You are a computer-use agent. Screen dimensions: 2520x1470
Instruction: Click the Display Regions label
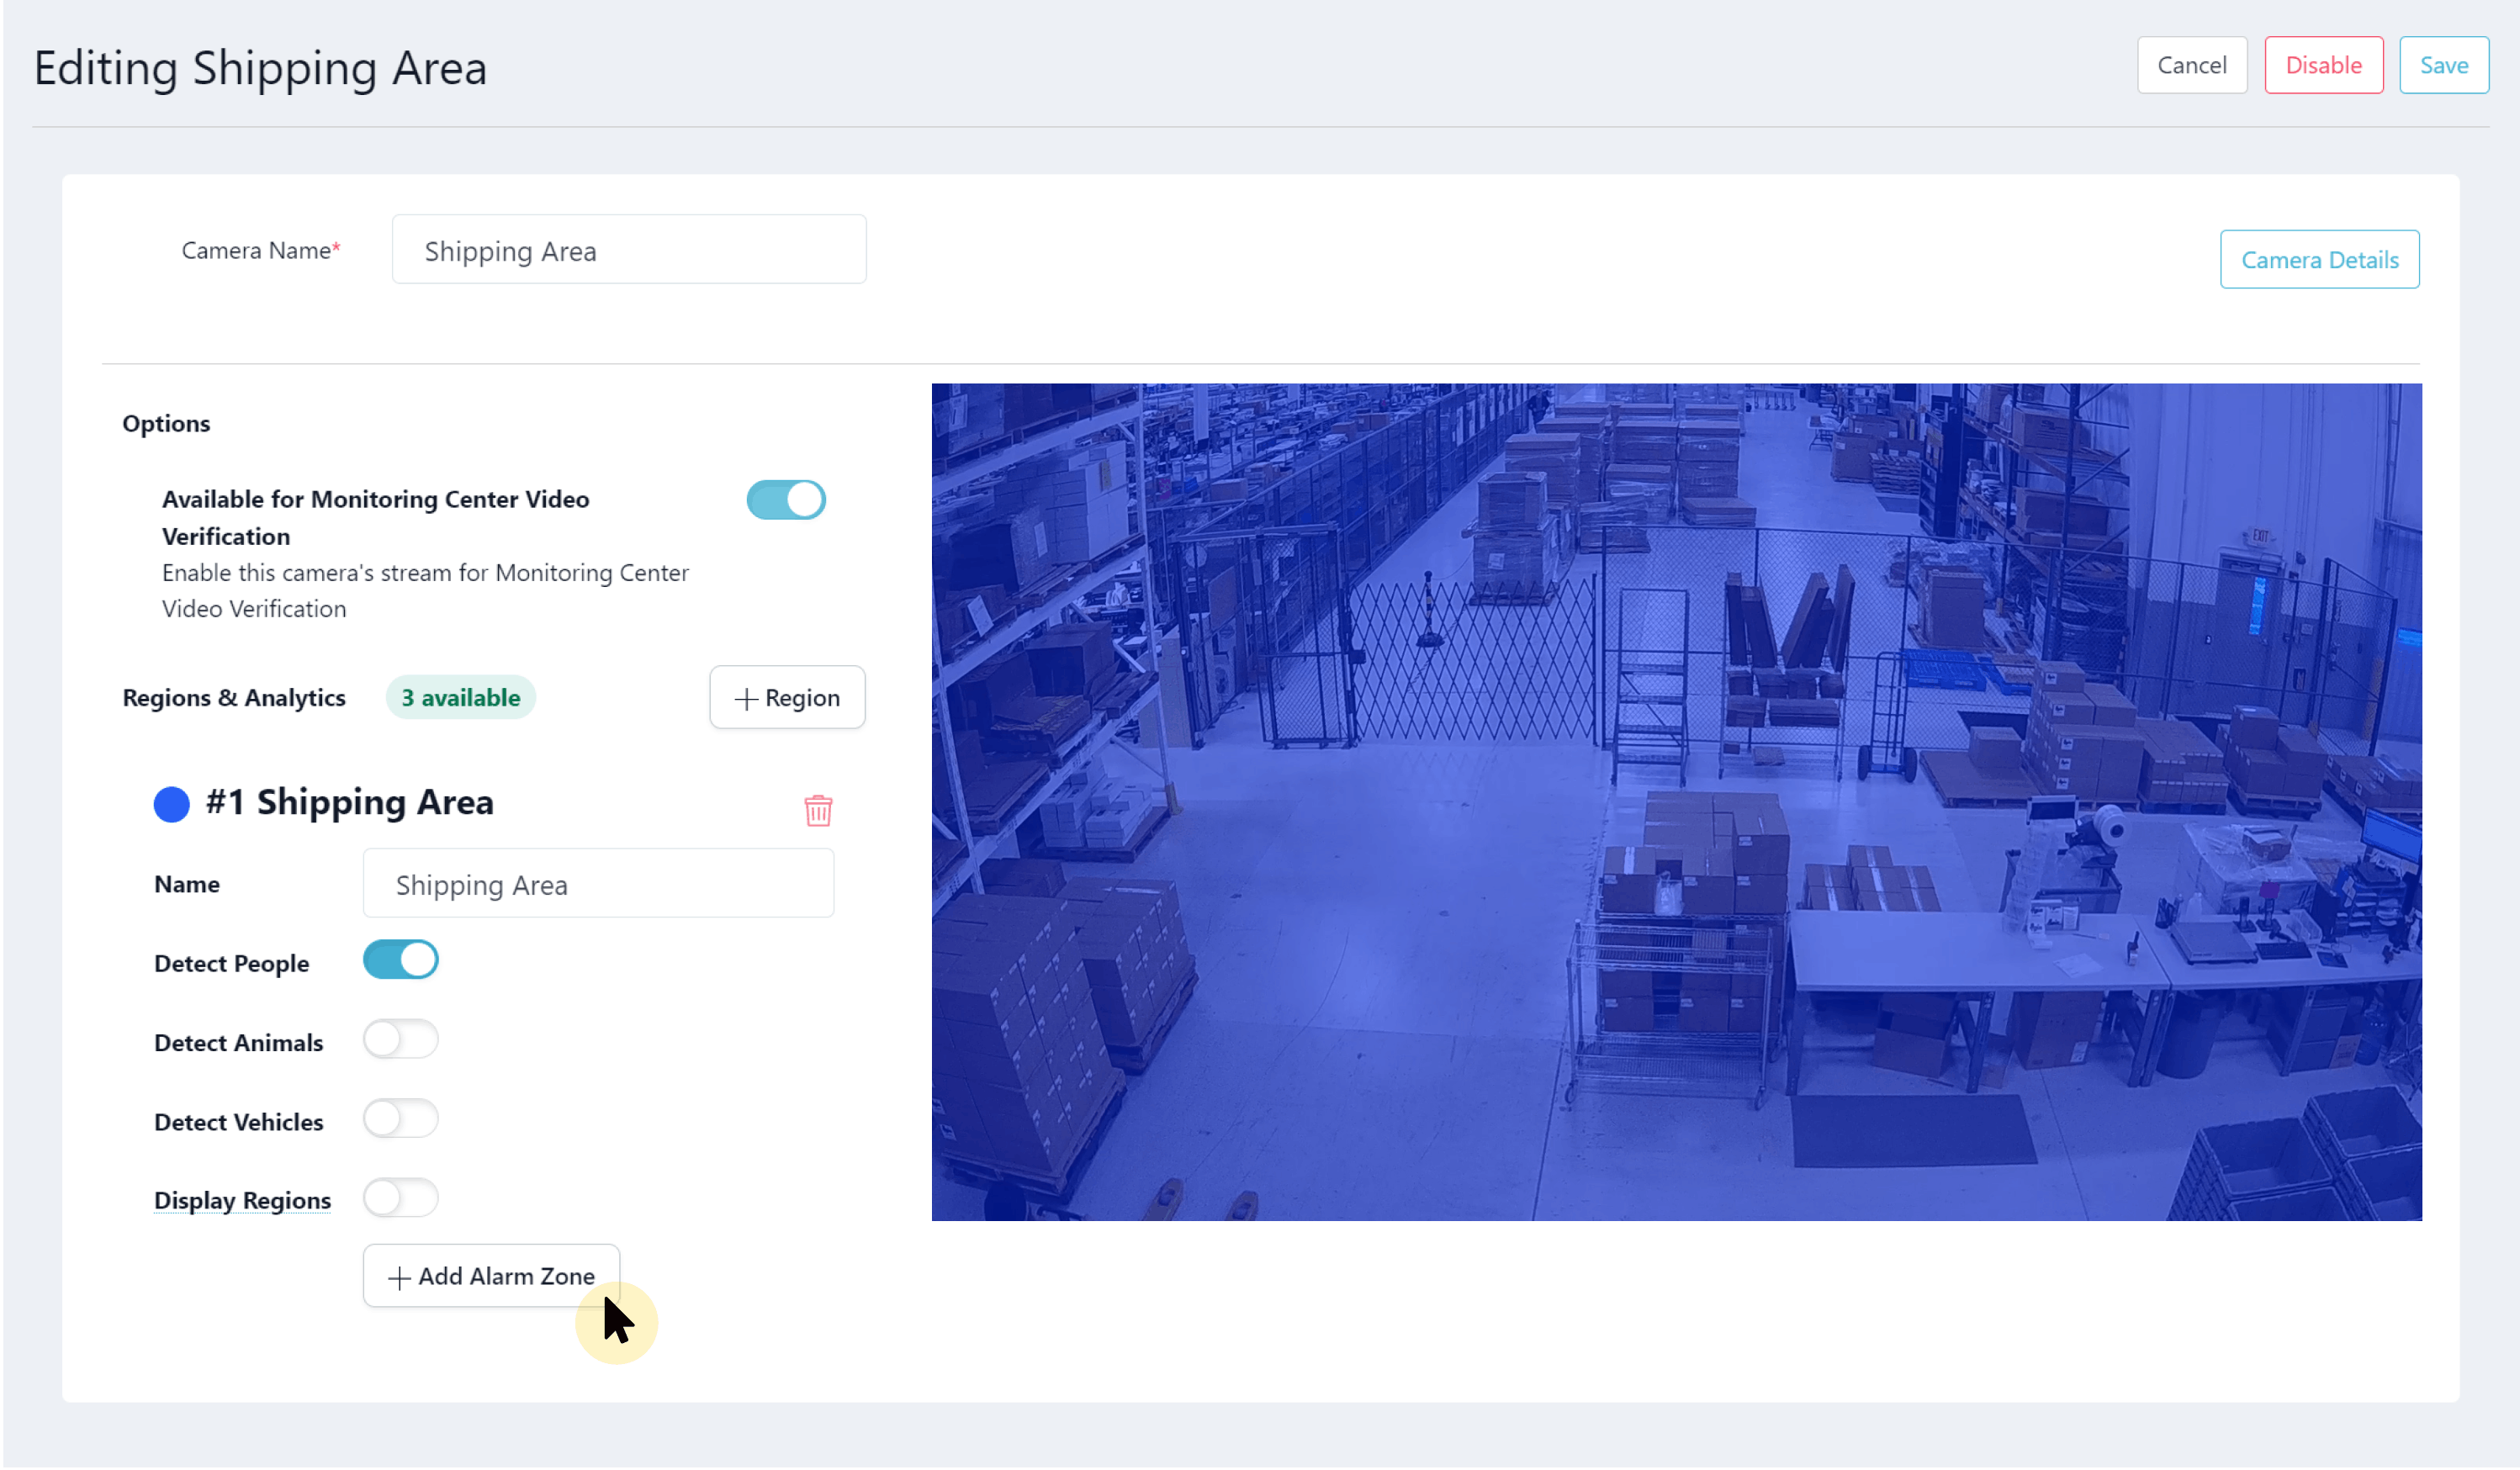point(242,1200)
